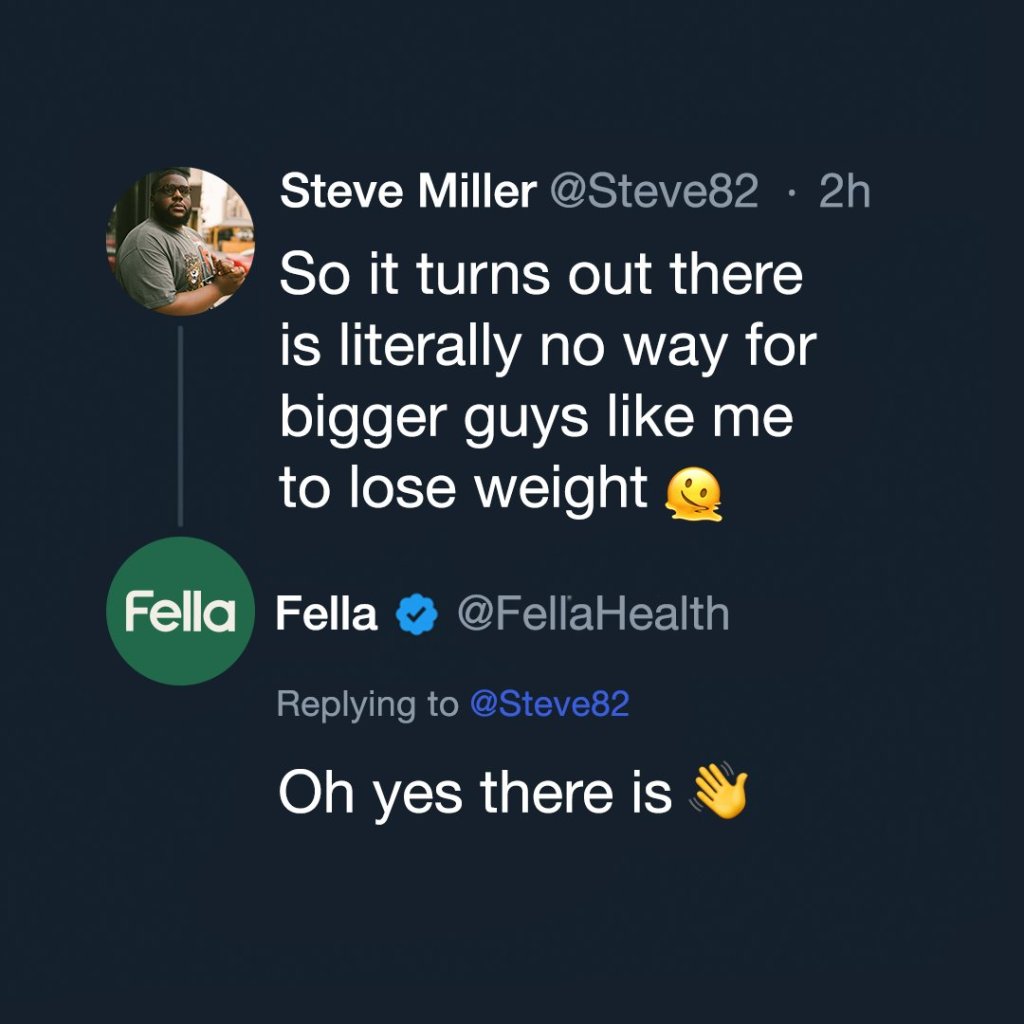Click the "So it turns out there" line
This screenshot has height=1024, width=1024.
pyautogui.click(x=541, y=273)
